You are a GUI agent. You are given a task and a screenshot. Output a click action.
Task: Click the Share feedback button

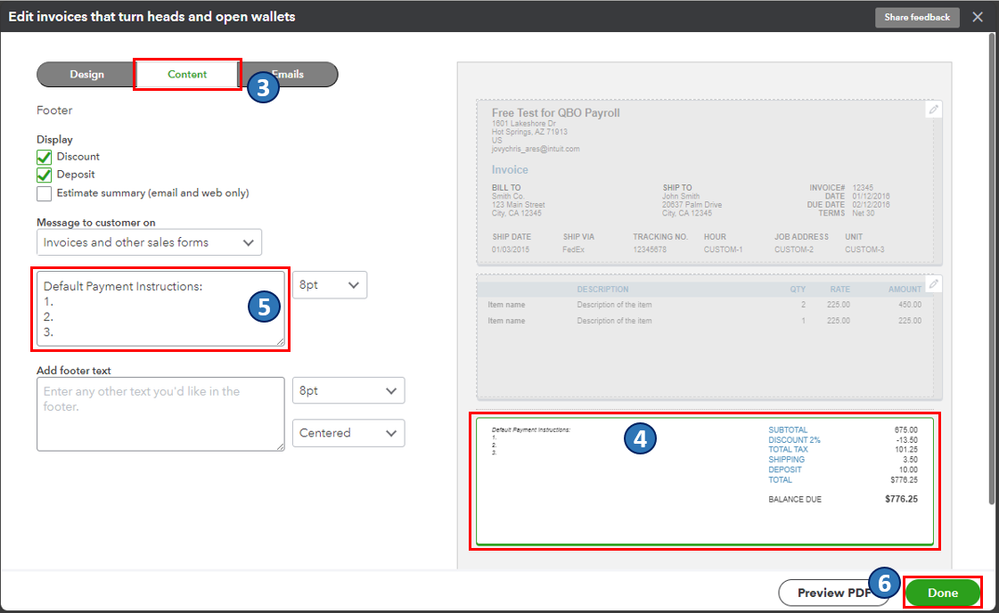click(x=917, y=17)
